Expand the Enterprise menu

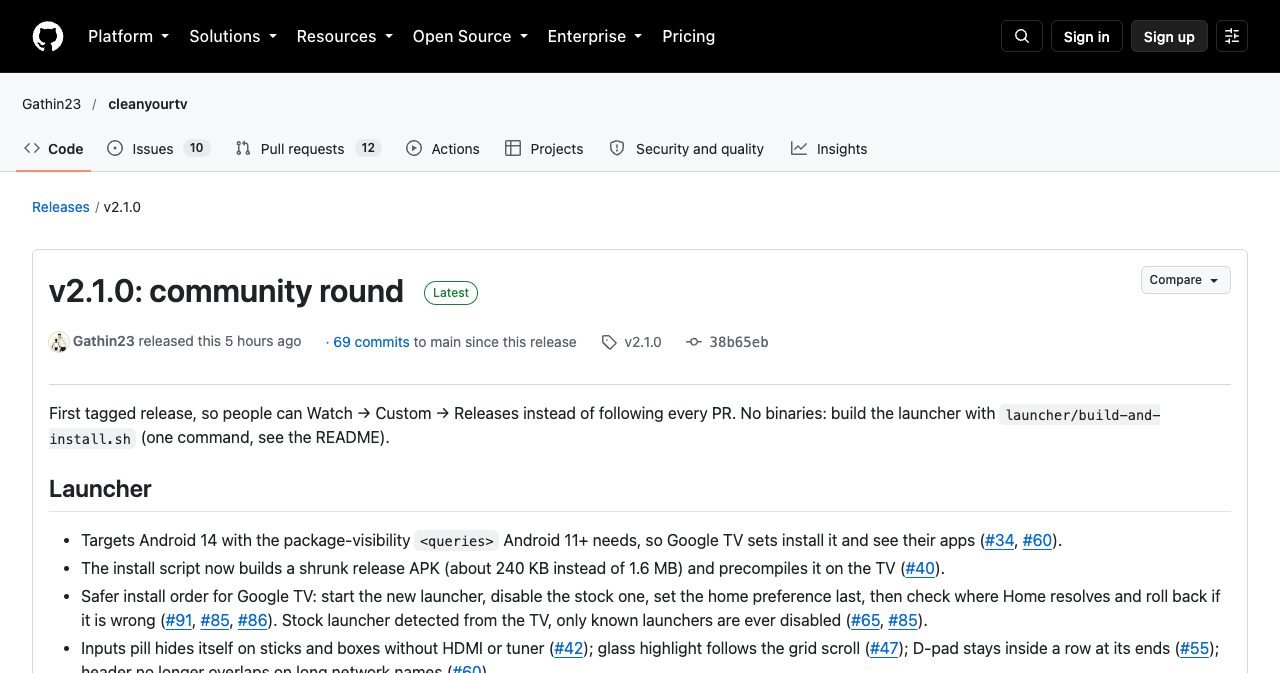(594, 36)
